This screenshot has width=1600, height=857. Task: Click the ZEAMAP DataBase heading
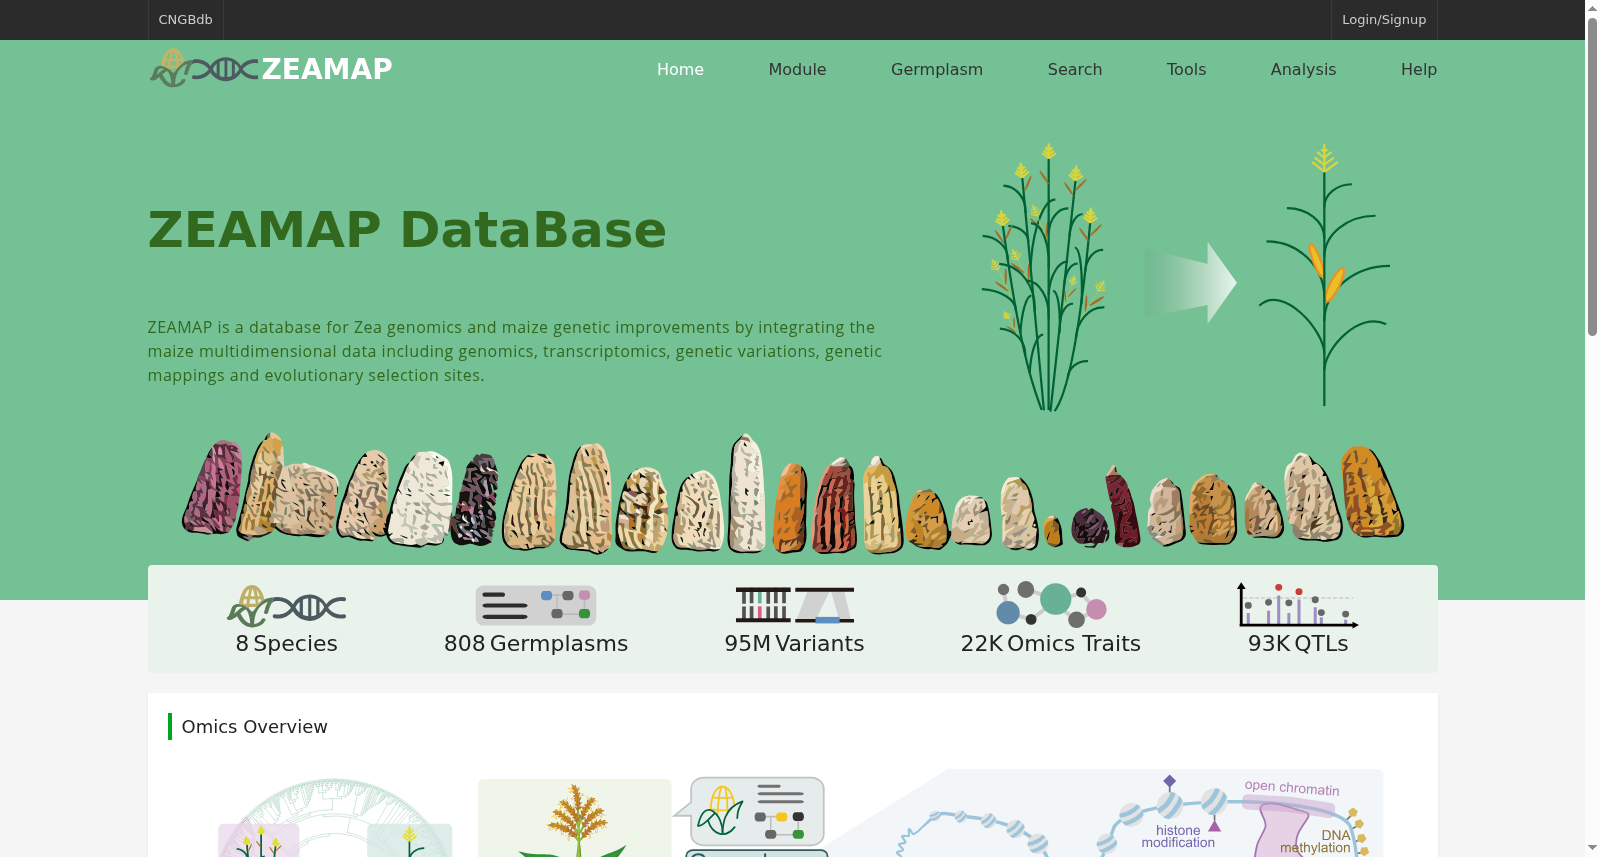click(x=407, y=230)
